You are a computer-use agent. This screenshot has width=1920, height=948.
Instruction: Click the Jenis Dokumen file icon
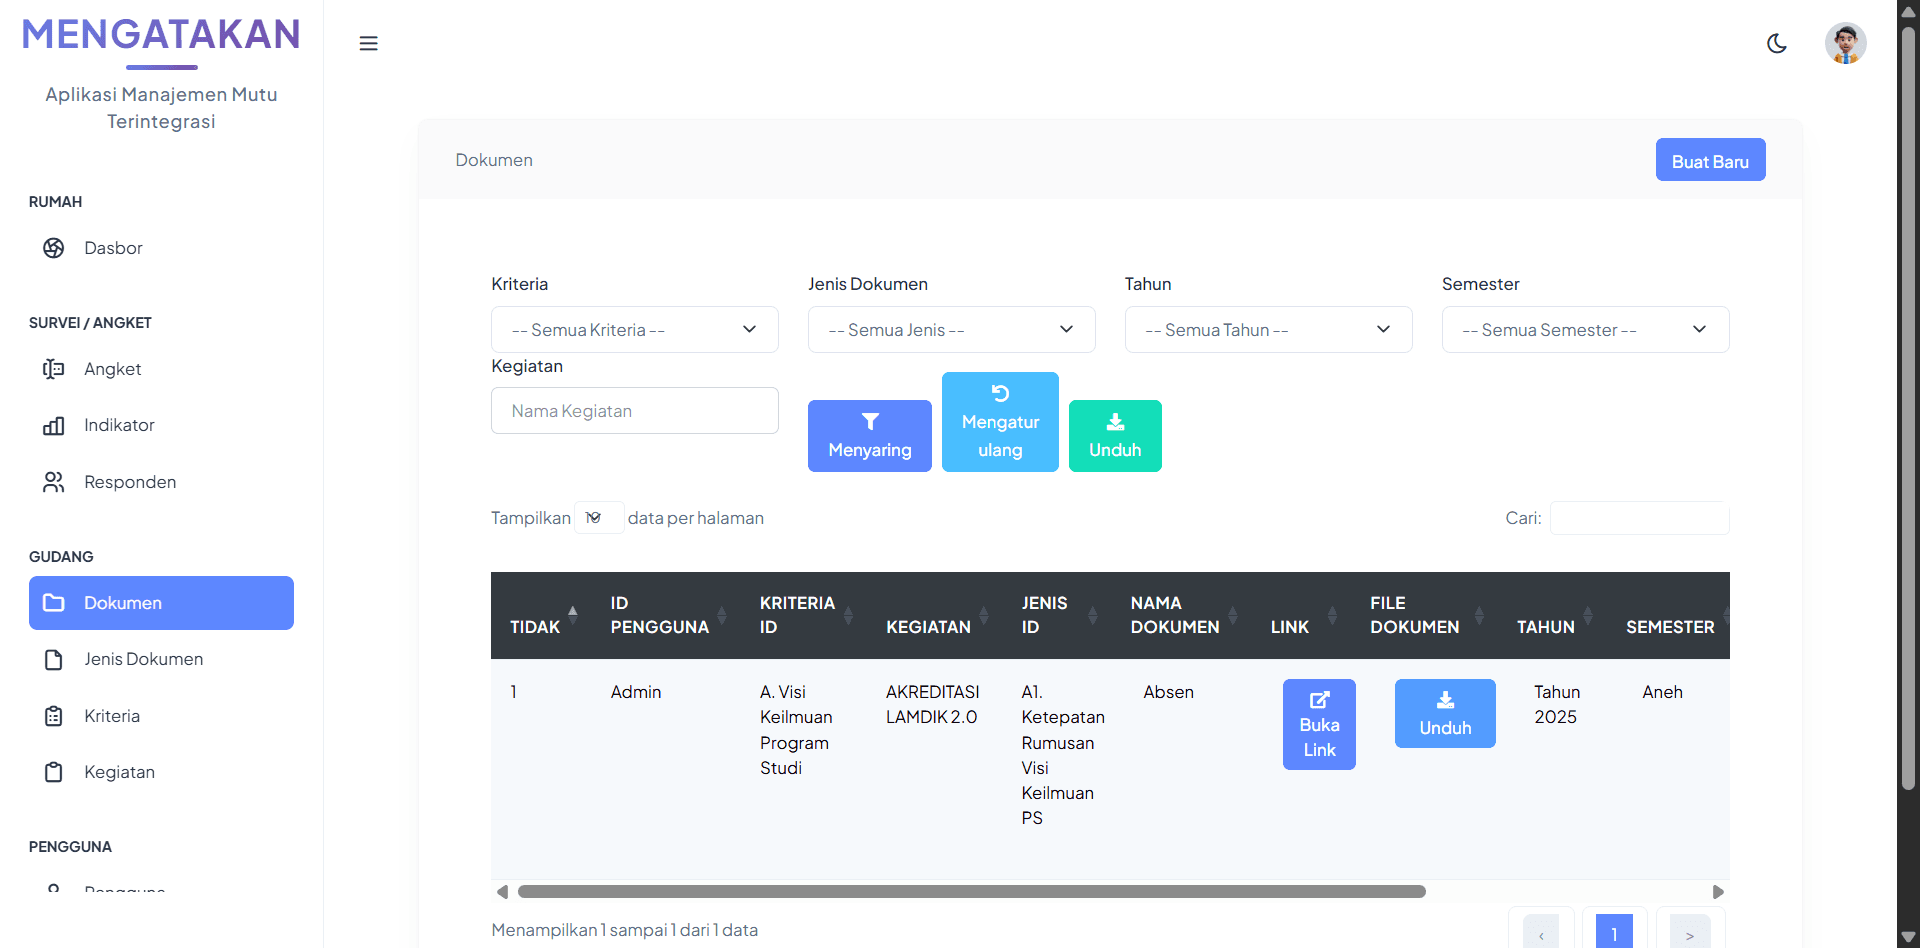point(54,660)
